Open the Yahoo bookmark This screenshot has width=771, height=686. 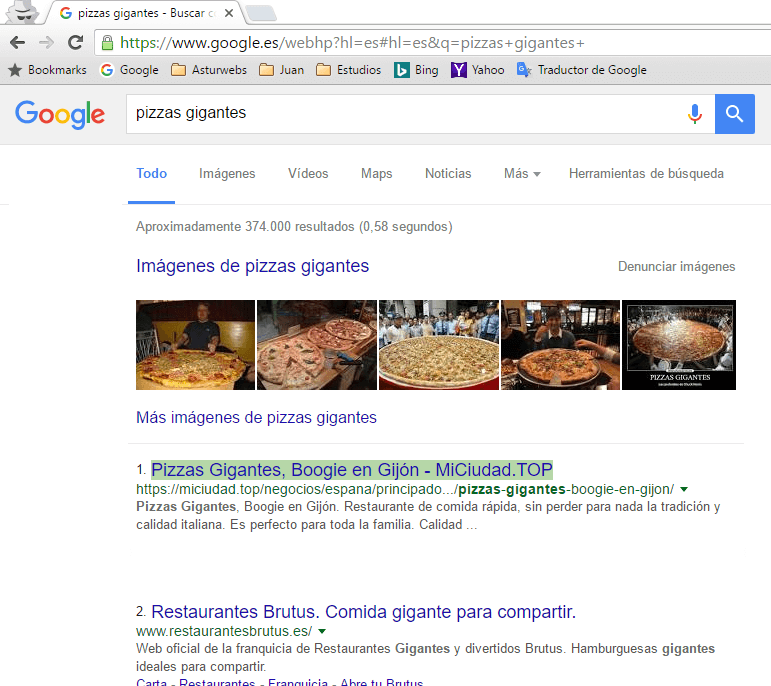(477, 70)
